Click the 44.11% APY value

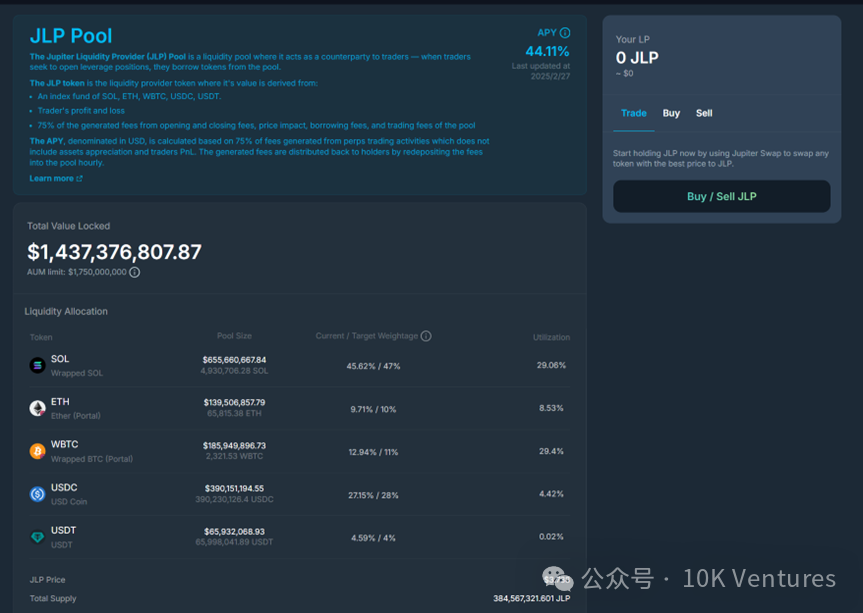point(547,51)
